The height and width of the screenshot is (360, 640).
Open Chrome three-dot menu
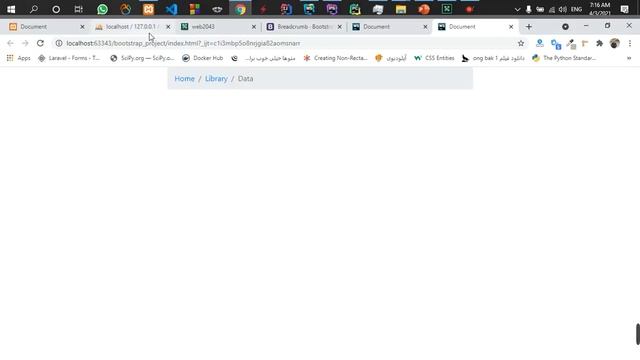[x=630, y=43]
